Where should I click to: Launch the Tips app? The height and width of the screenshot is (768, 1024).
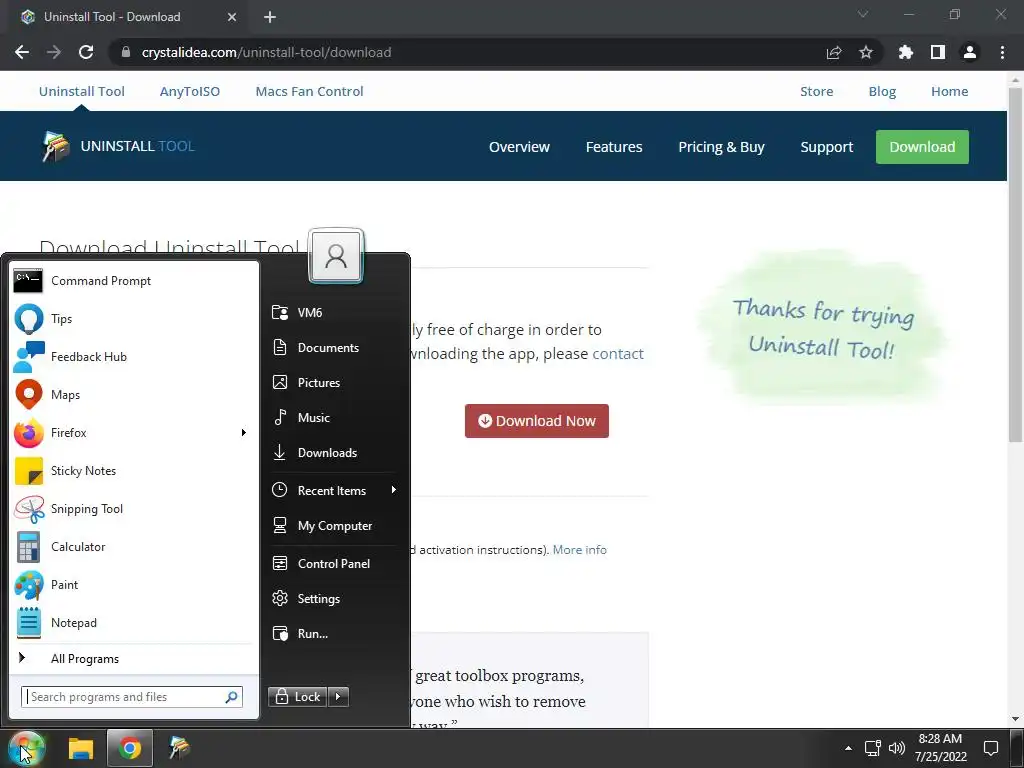tap(133, 319)
